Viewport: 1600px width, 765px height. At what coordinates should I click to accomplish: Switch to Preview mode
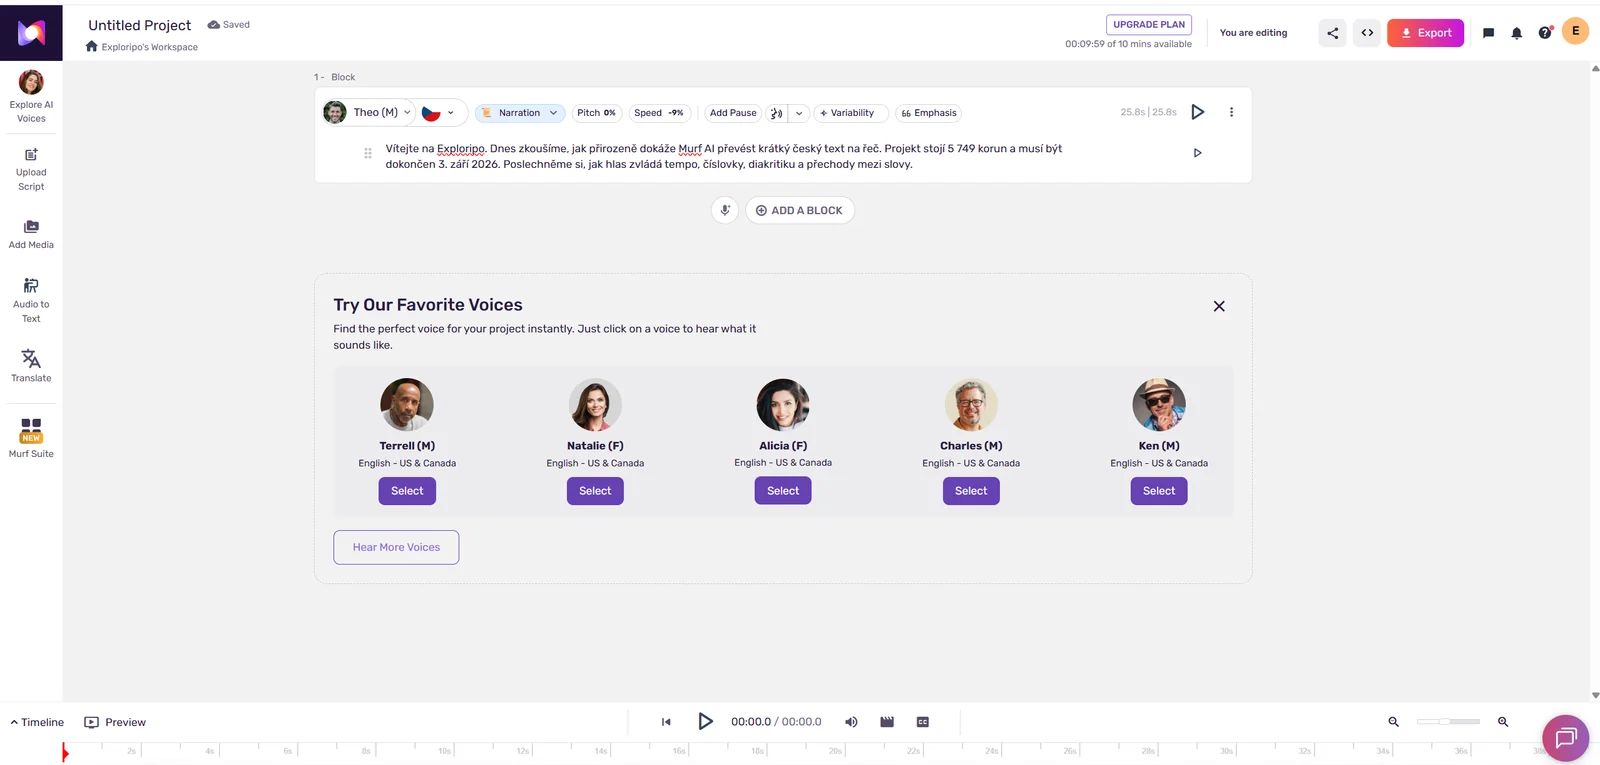point(115,722)
